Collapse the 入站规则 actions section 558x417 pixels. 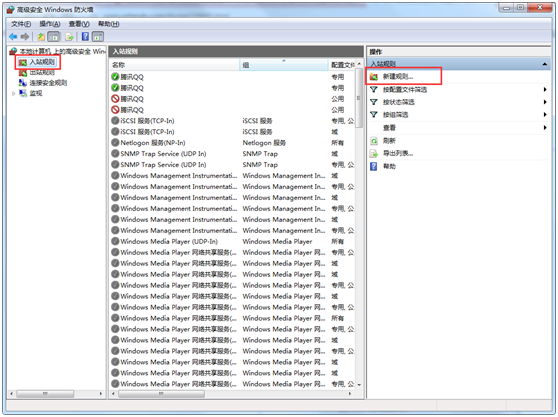(544, 64)
